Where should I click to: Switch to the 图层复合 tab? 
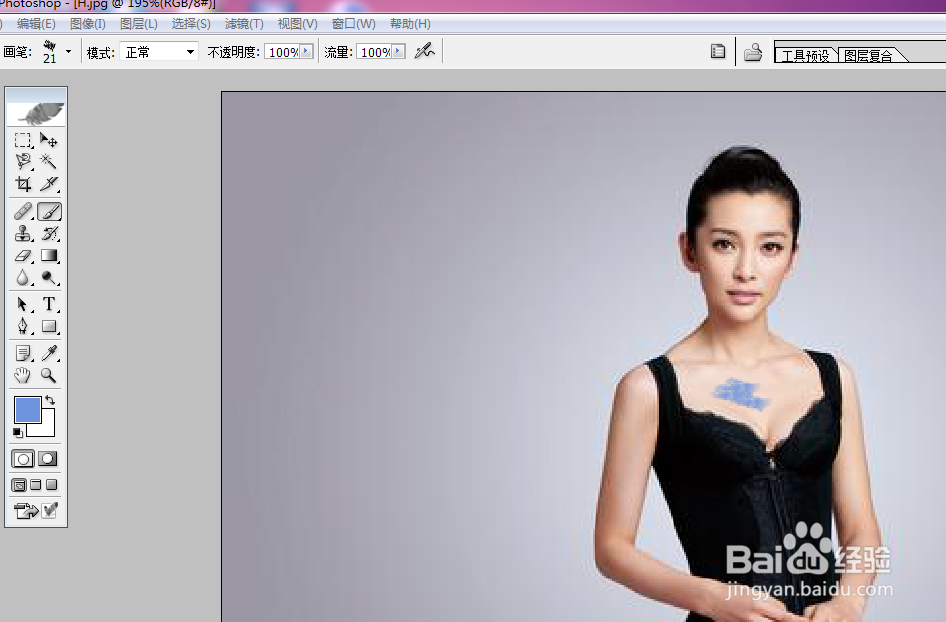[x=868, y=56]
